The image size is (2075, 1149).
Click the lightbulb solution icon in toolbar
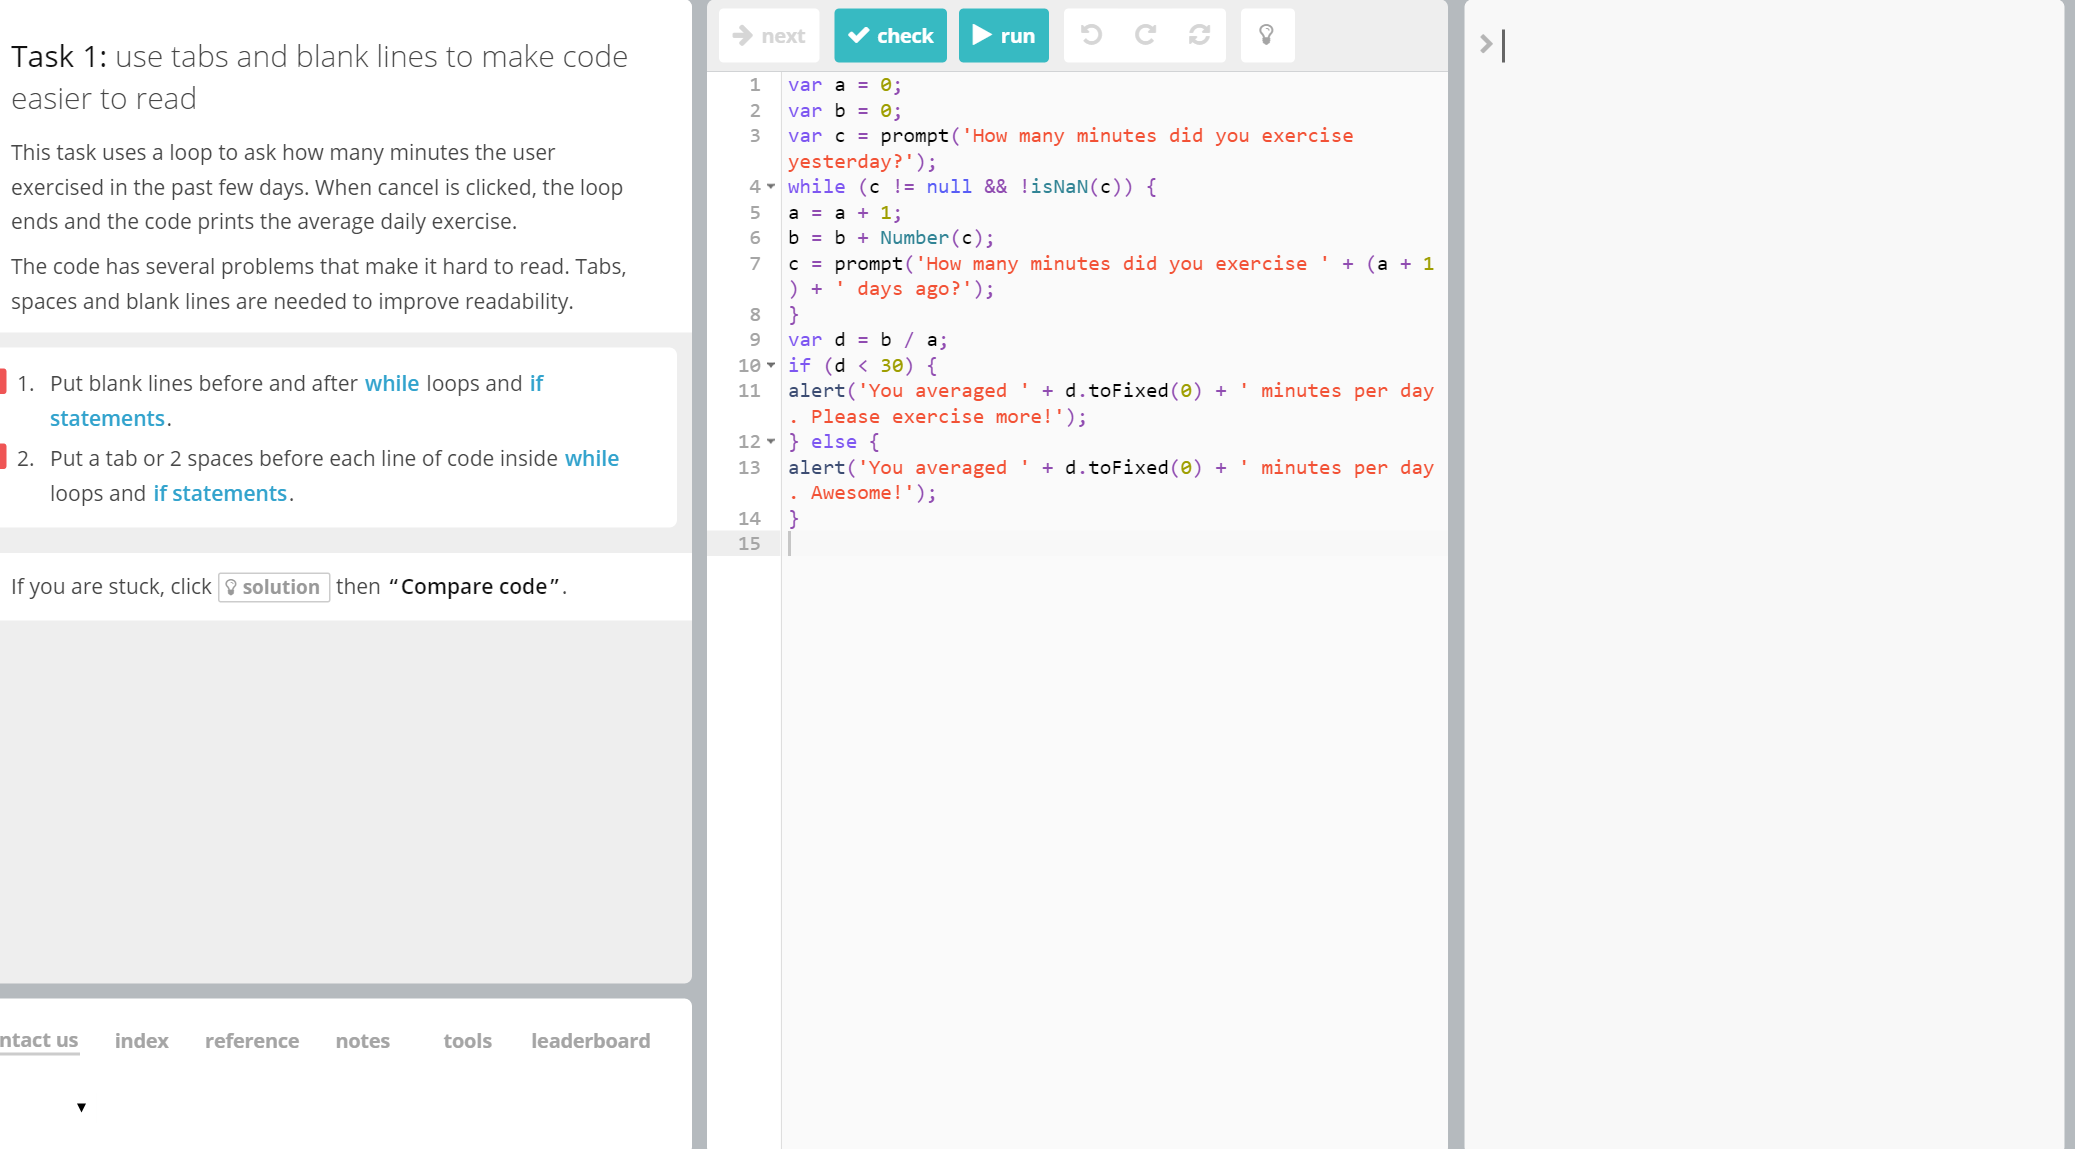tap(1267, 36)
